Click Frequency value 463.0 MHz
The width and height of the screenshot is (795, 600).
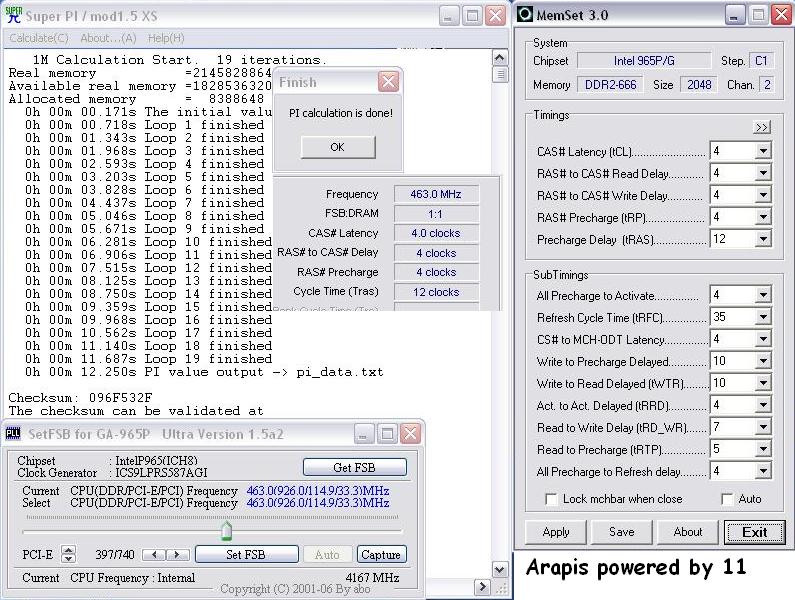click(436, 194)
